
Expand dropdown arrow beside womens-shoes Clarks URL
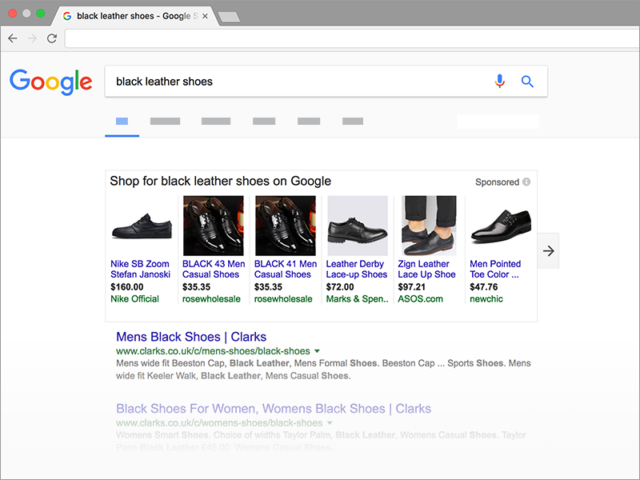[330, 423]
